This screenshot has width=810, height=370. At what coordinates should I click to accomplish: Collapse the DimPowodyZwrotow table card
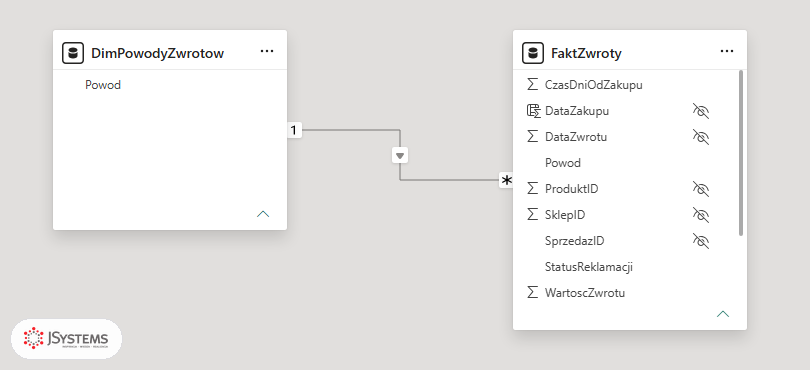click(x=263, y=214)
